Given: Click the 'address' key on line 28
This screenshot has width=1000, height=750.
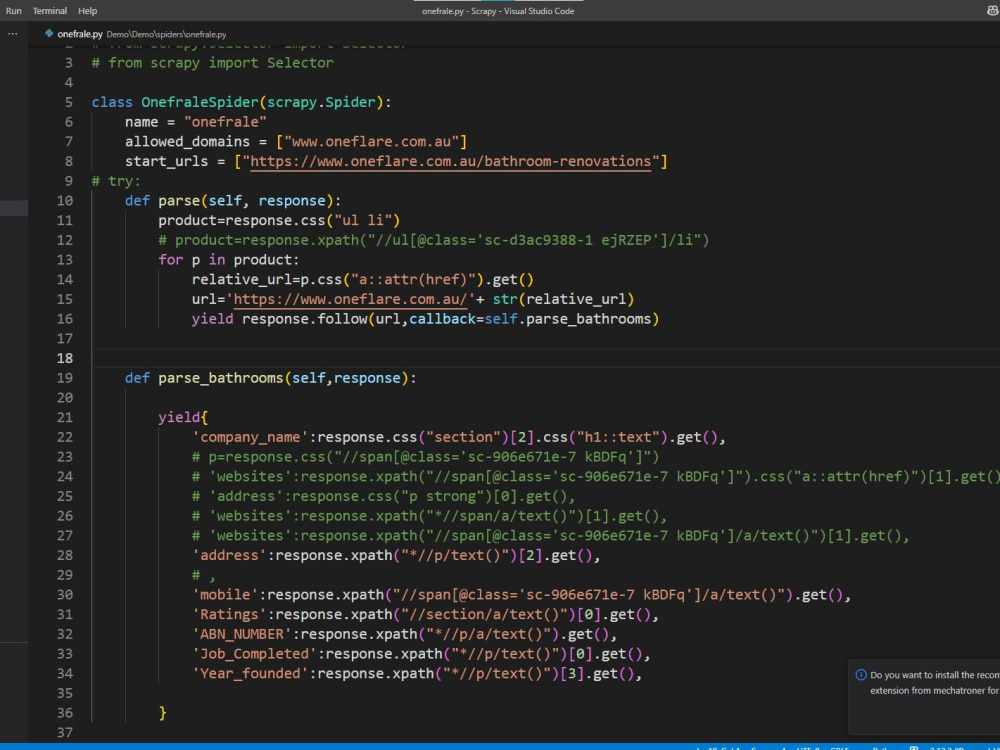Looking at the screenshot, I should [x=229, y=555].
